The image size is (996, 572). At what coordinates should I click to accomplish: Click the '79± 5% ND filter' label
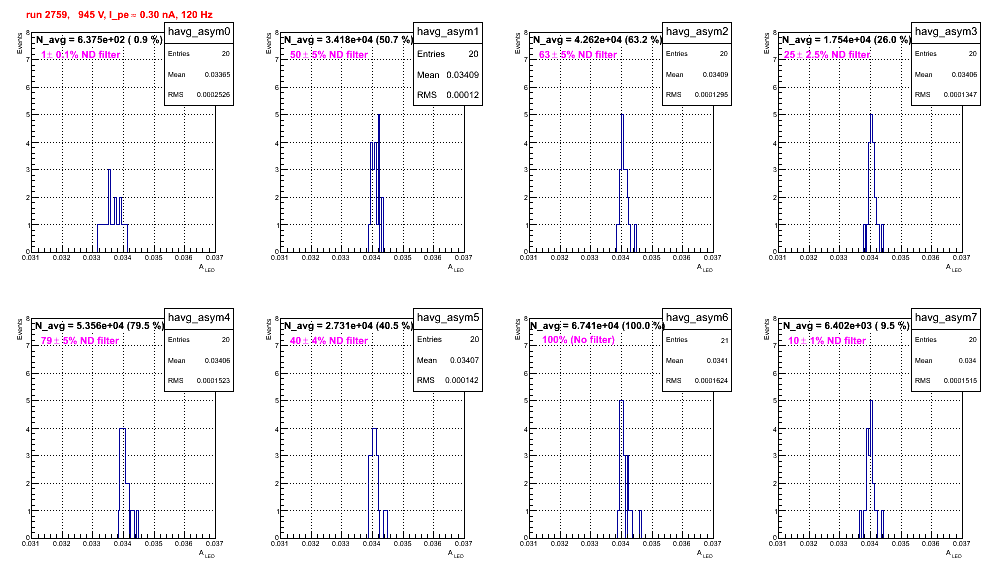pyautogui.click(x=80, y=341)
